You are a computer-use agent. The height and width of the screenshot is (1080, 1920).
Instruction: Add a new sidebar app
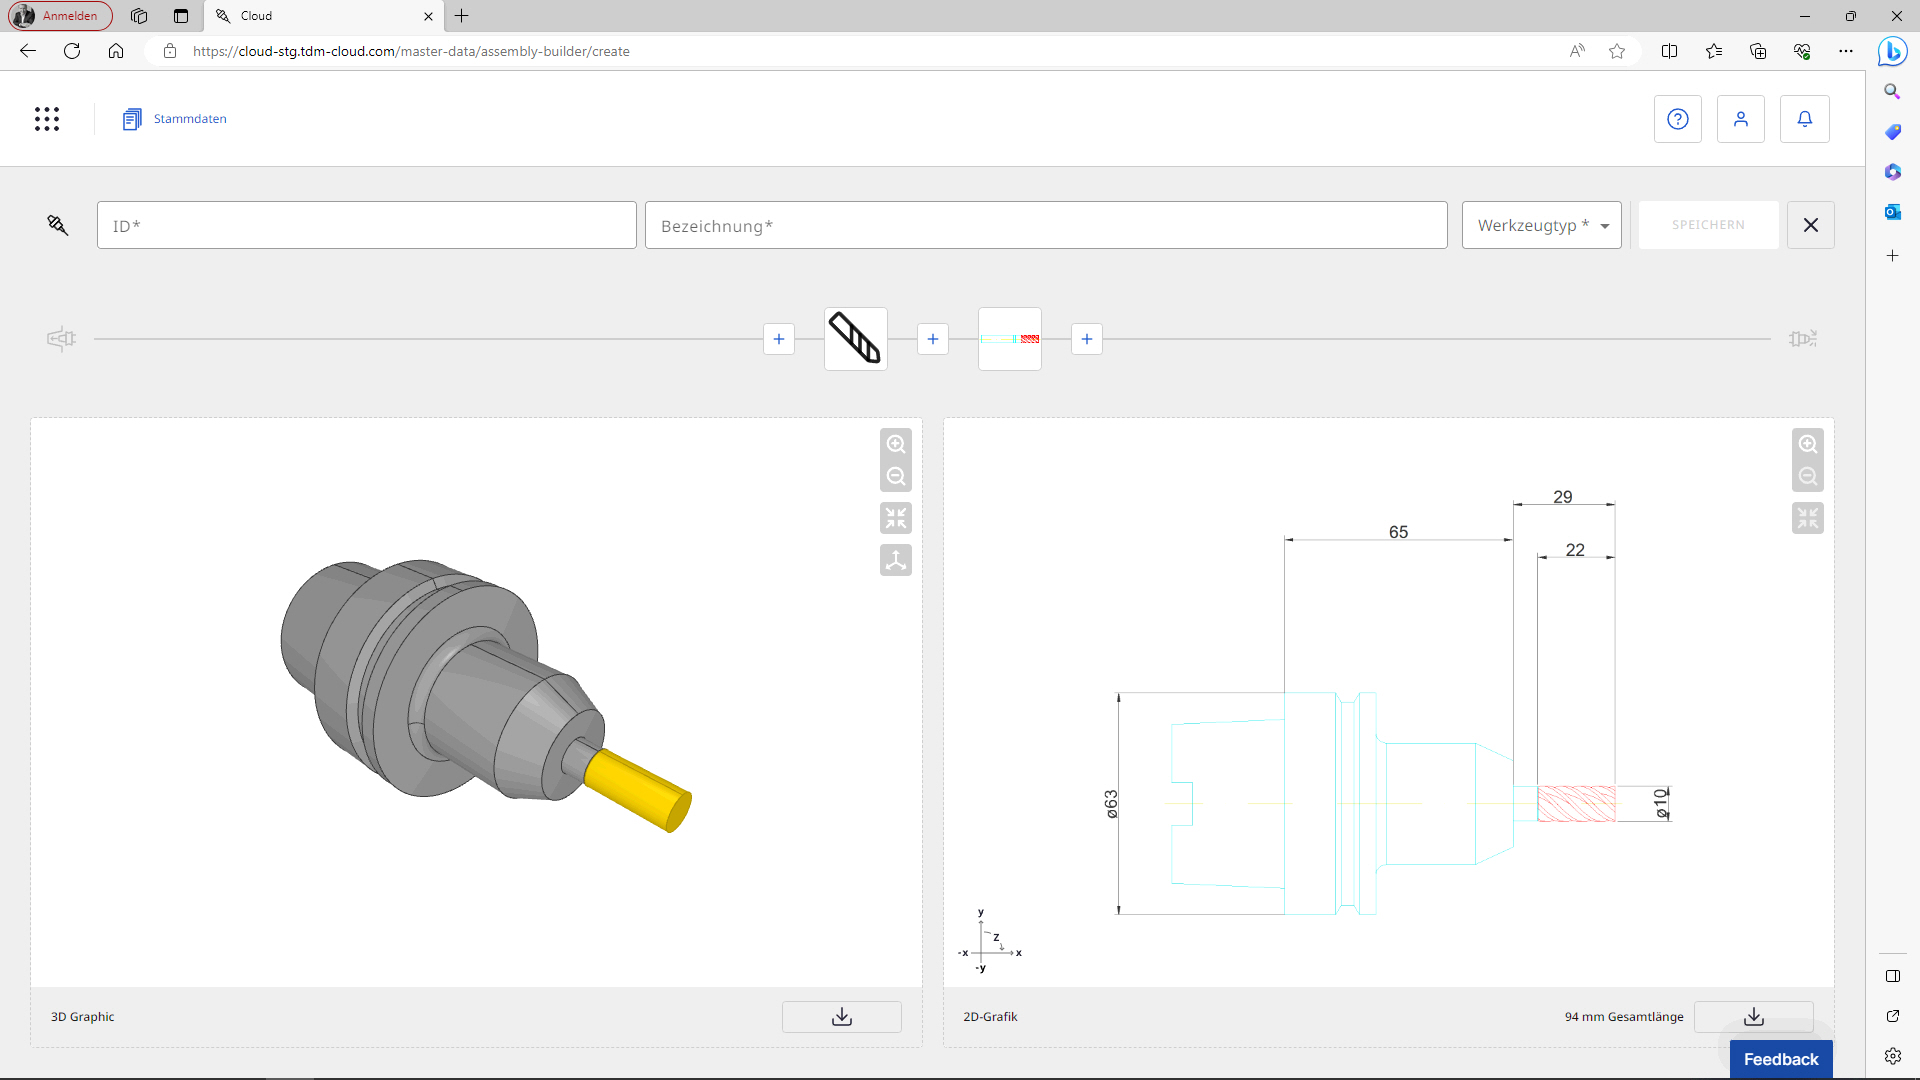pos(1892,256)
